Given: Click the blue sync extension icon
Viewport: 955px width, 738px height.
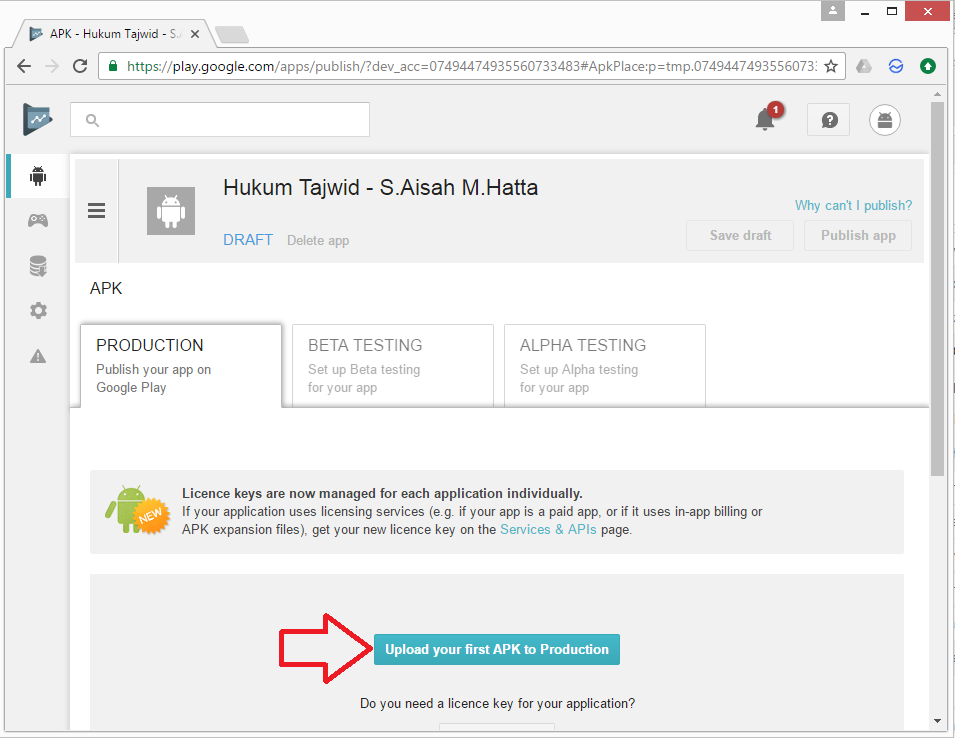Looking at the screenshot, I should point(895,66).
